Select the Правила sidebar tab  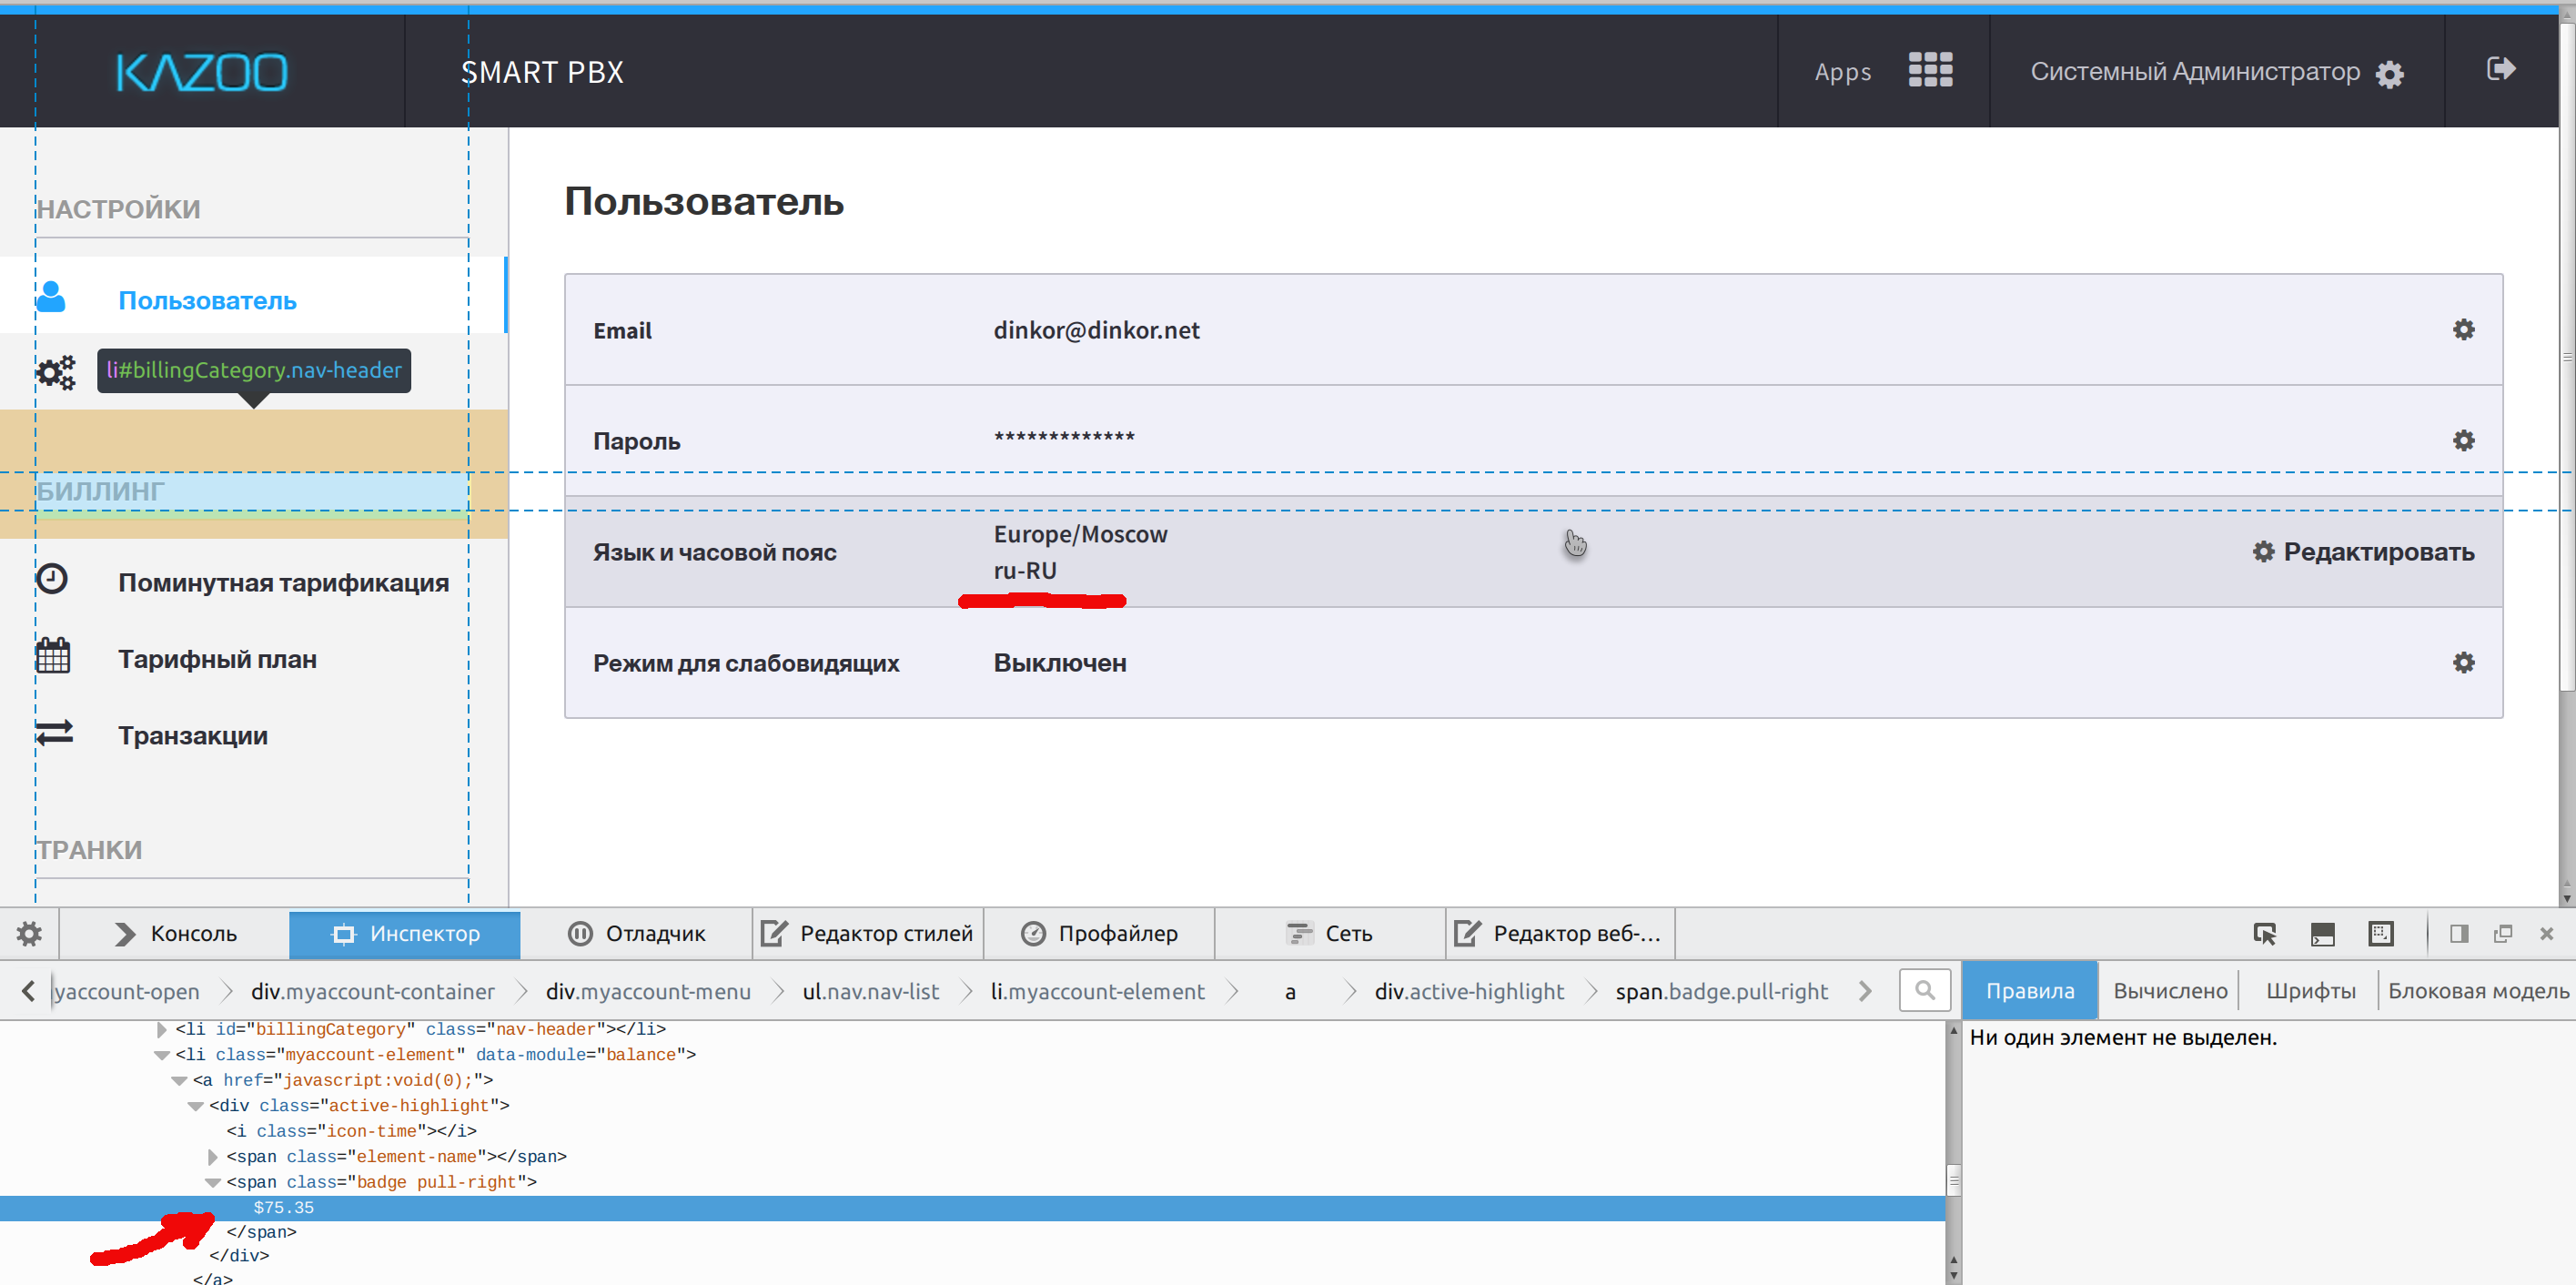pyautogui.click(x=2029, y=990)
